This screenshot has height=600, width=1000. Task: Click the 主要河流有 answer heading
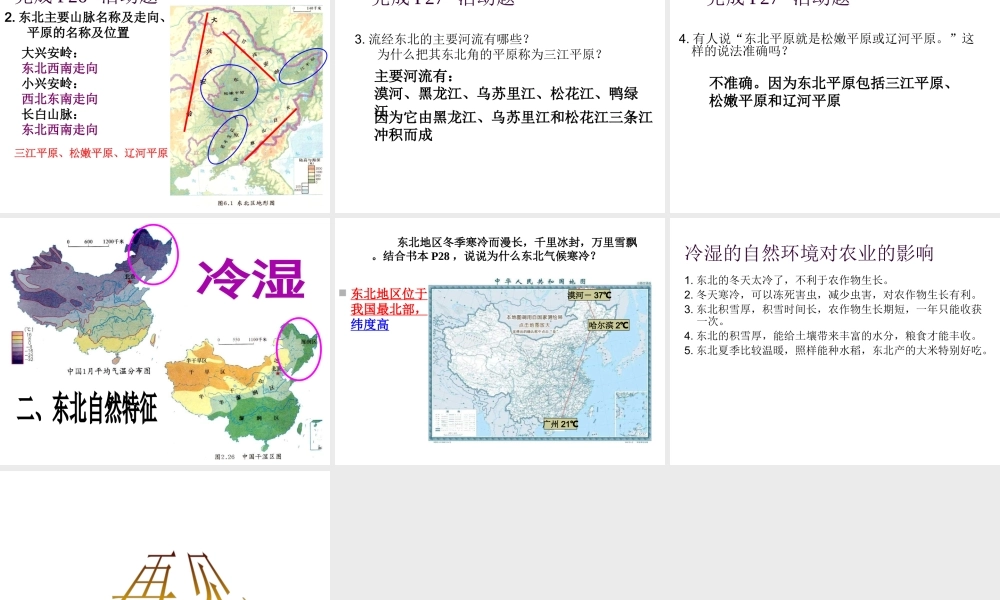pyautogui.click(x=414, y=76)
